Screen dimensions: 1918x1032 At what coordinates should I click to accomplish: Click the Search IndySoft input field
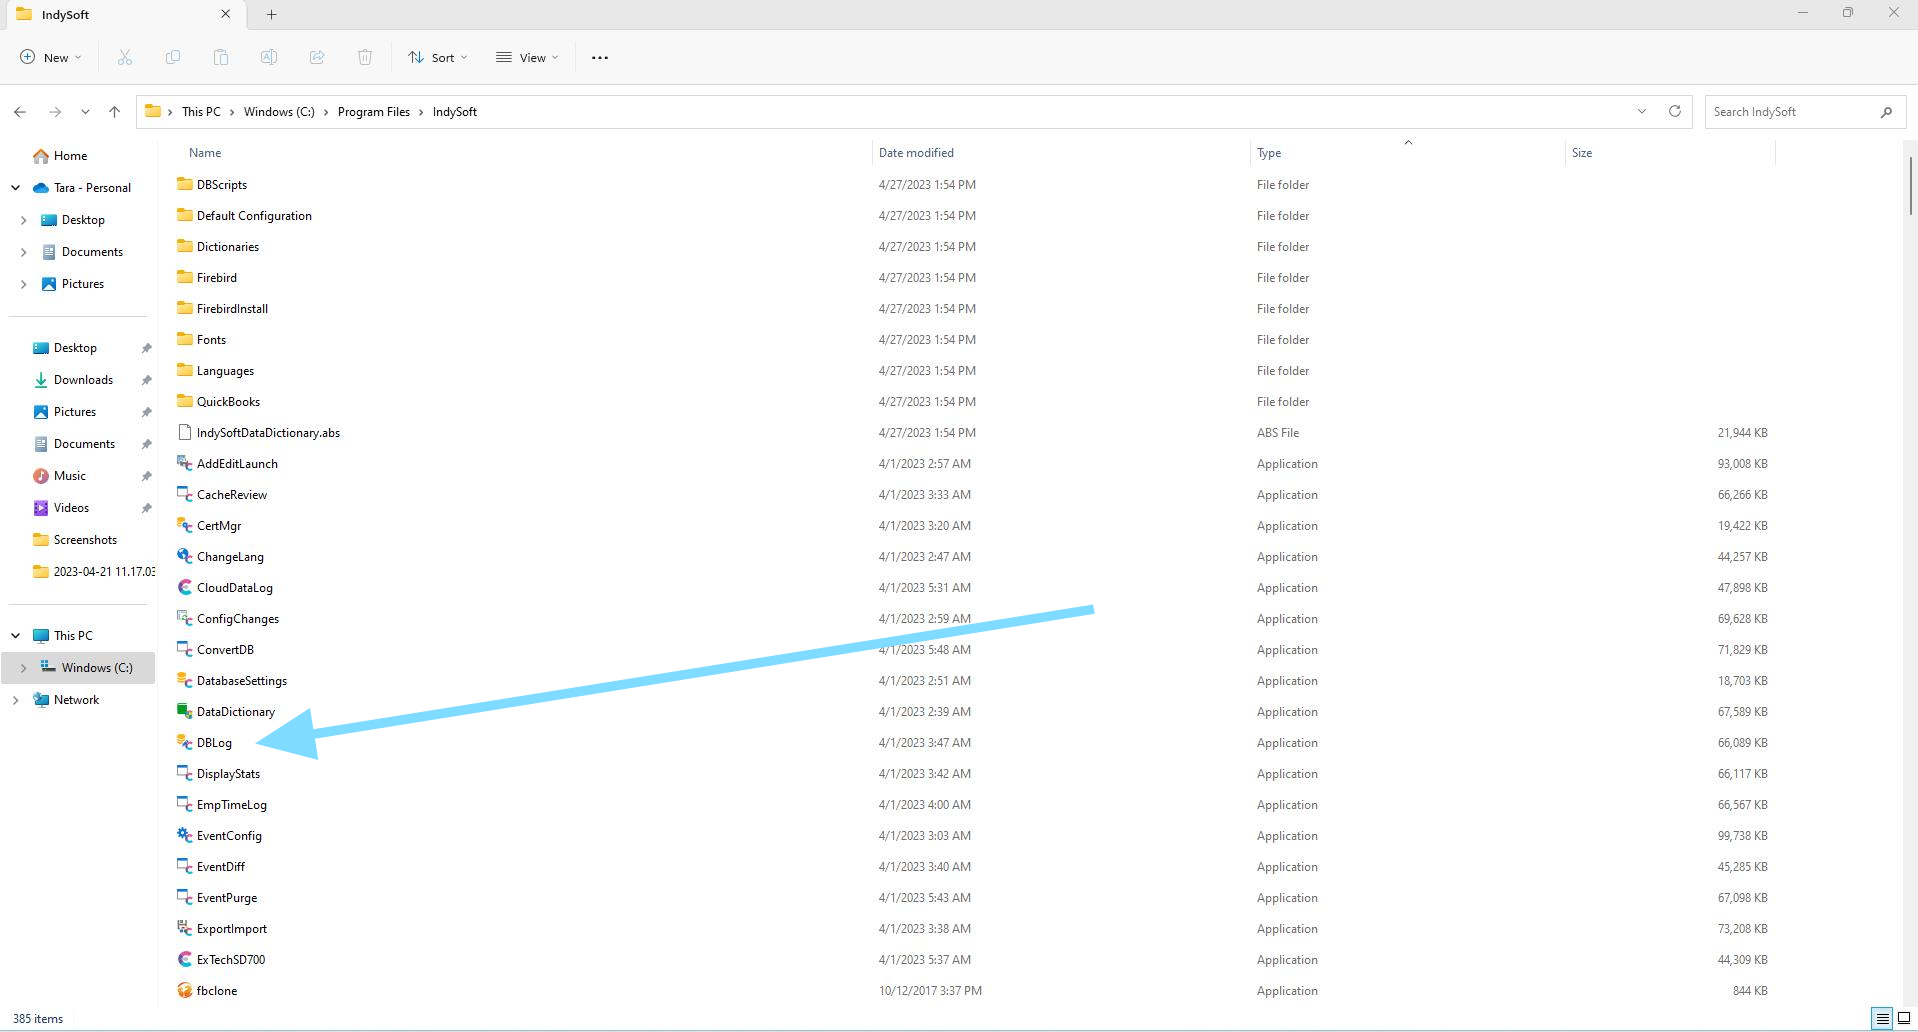[x=1790, y=112]
